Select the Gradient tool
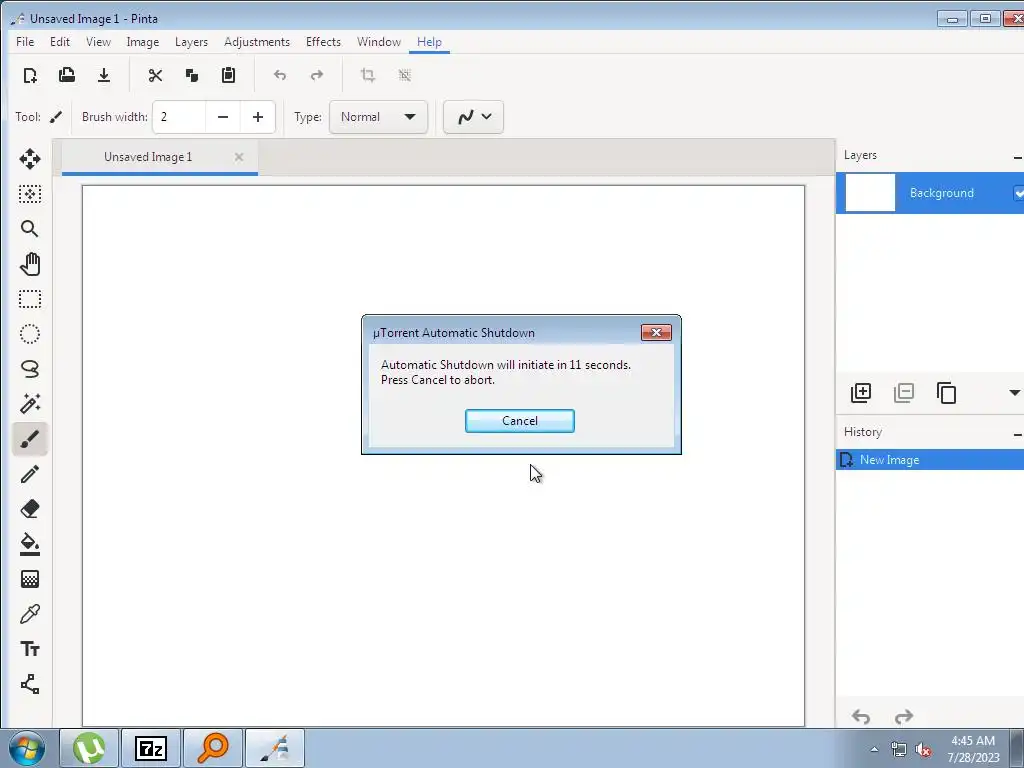This screenshot has width=1024, height=768. (30, 579)
